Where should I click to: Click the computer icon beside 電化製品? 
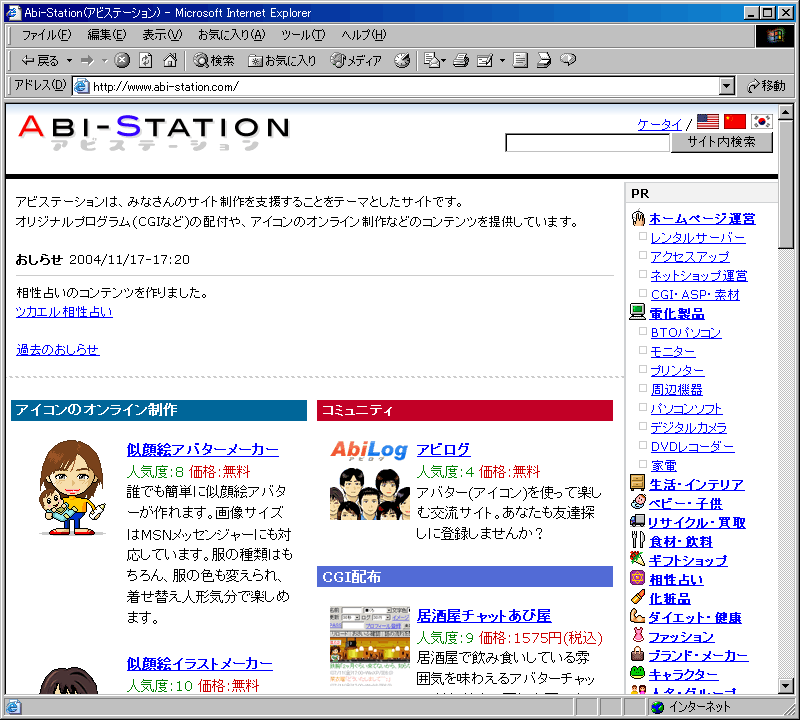(637, 312)
